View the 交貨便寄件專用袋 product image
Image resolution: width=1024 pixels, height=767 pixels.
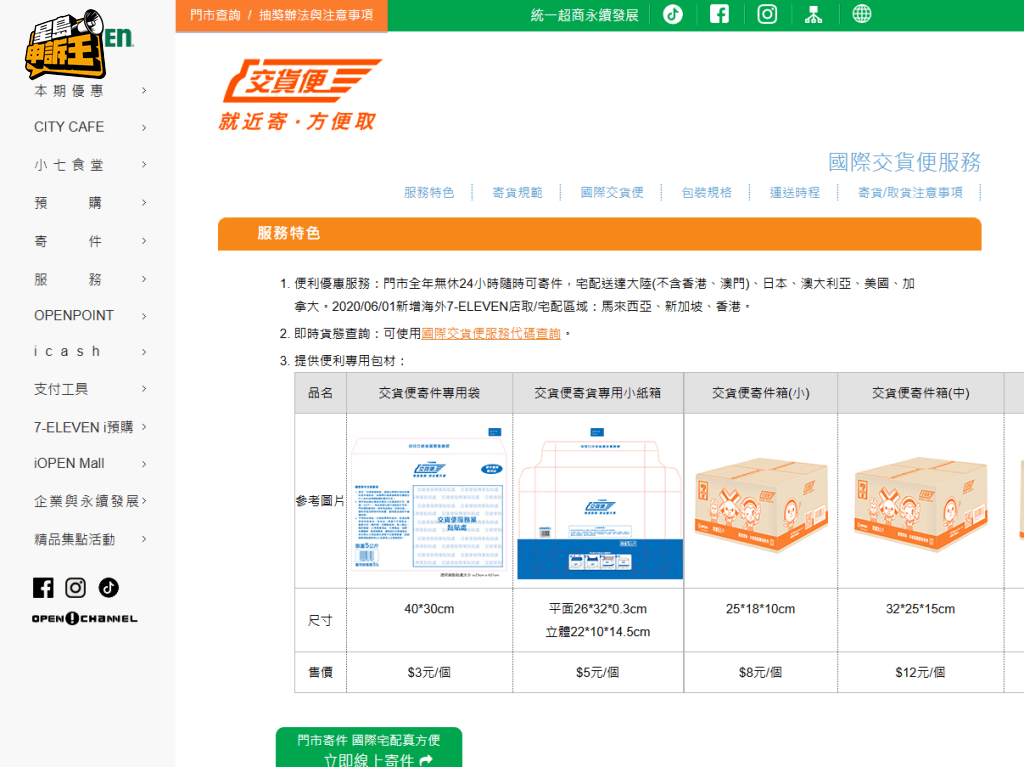tap(428, 501)
